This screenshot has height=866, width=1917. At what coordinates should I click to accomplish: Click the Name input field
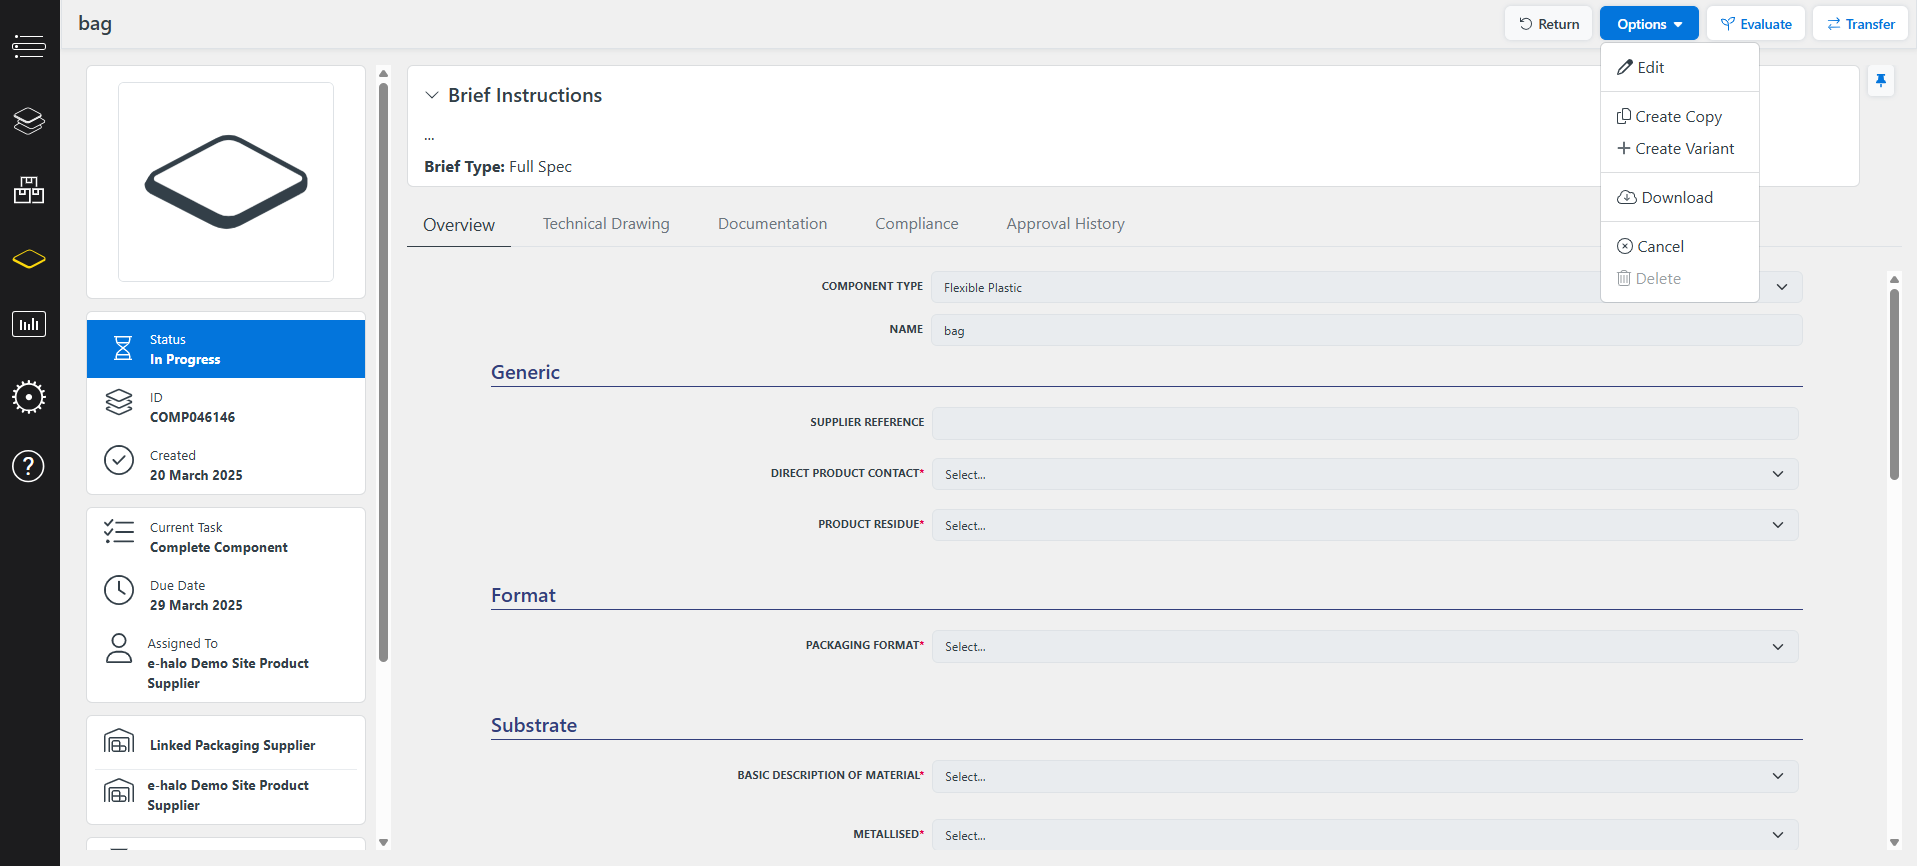coord(1366,330)
